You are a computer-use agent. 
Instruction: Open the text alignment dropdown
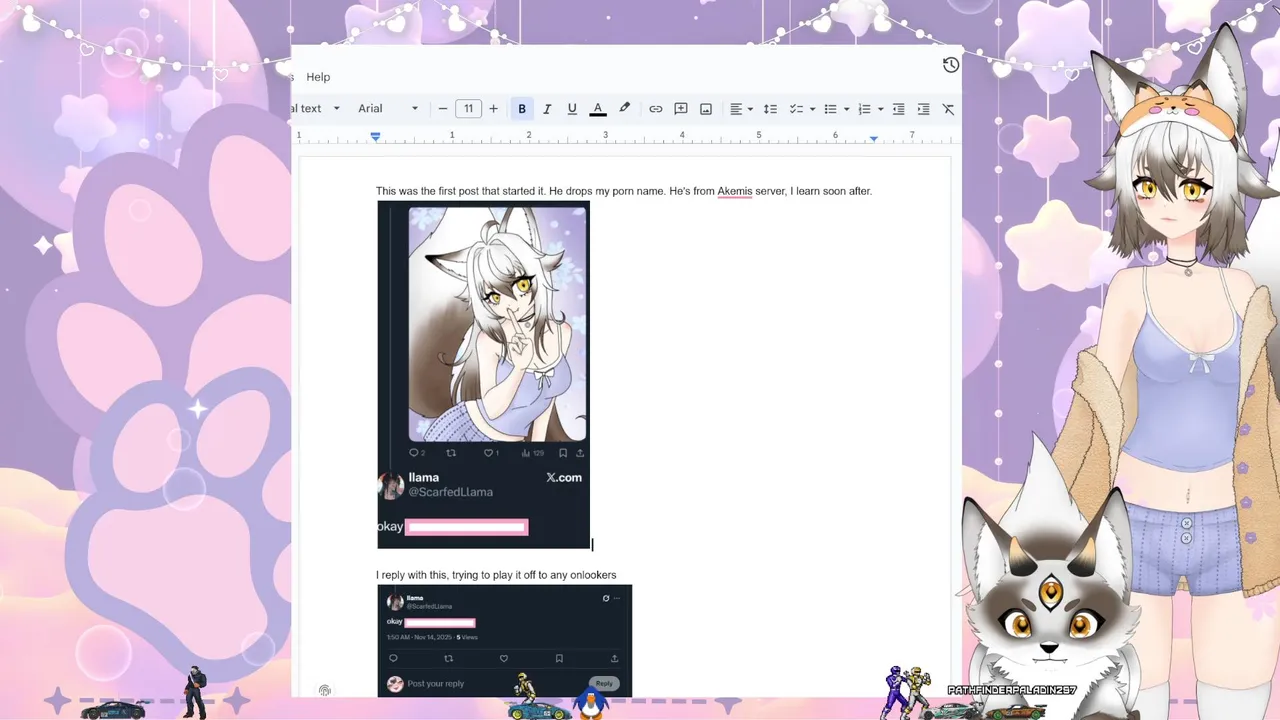741,109
